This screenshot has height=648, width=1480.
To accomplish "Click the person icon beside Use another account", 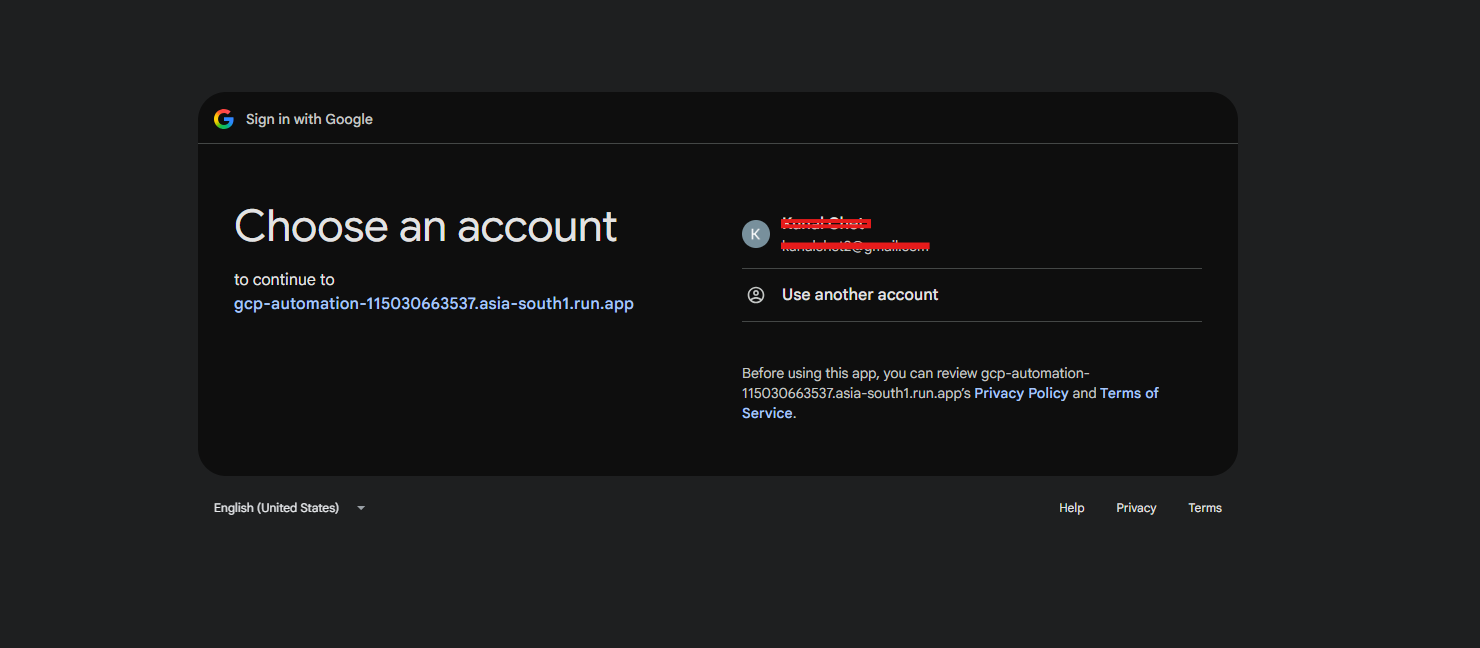I will coord(756,295).
